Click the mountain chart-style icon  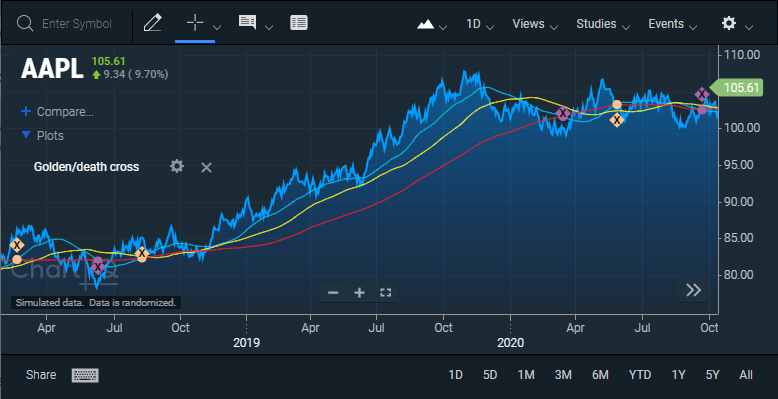tap(425, 24)
